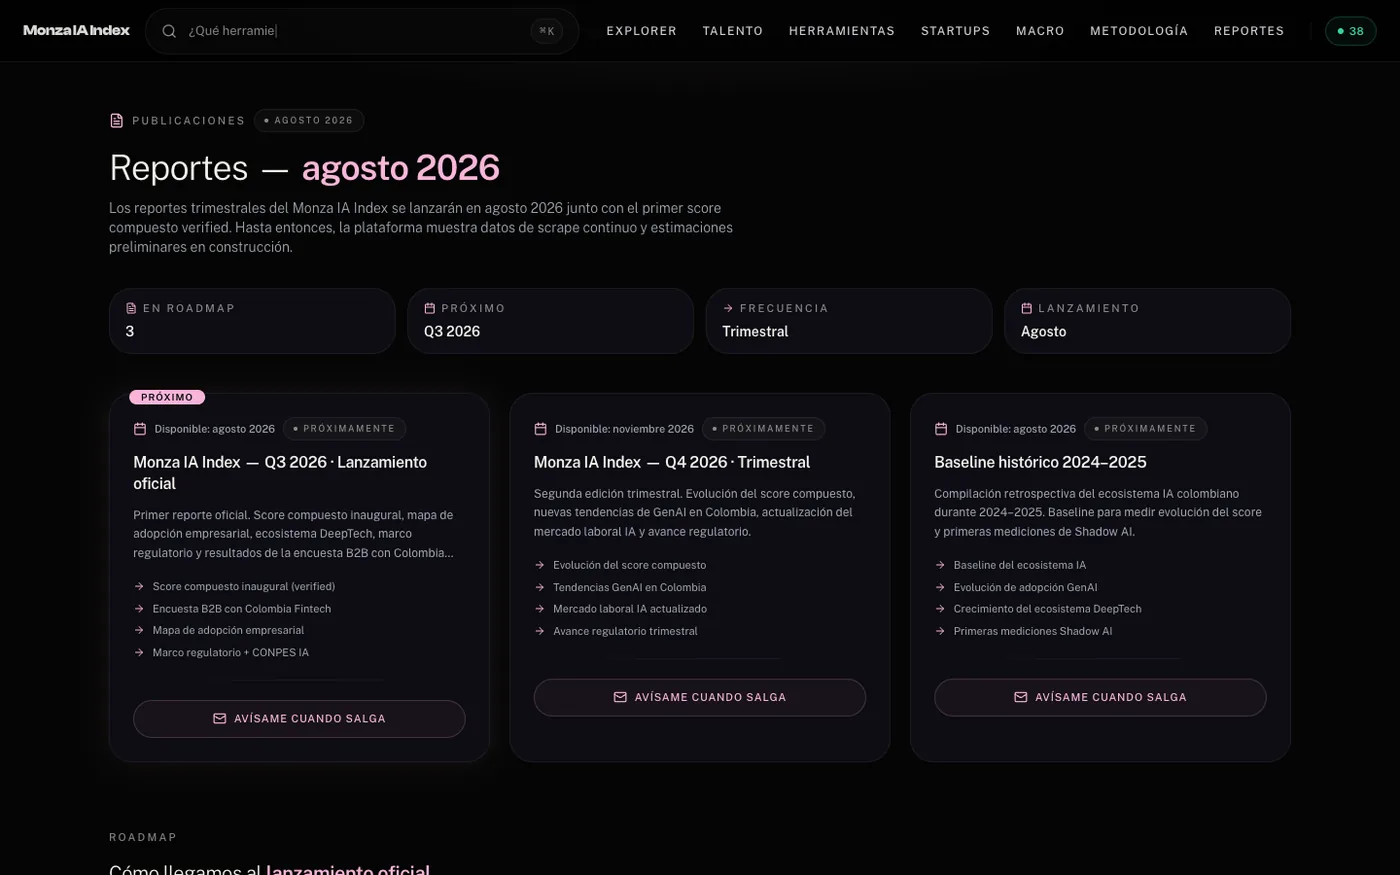Click Avísame cuando salga for Baseline histórico
Viewport: 1400px width, 875px height.
pyautogui.click(x=1100, y=697)
